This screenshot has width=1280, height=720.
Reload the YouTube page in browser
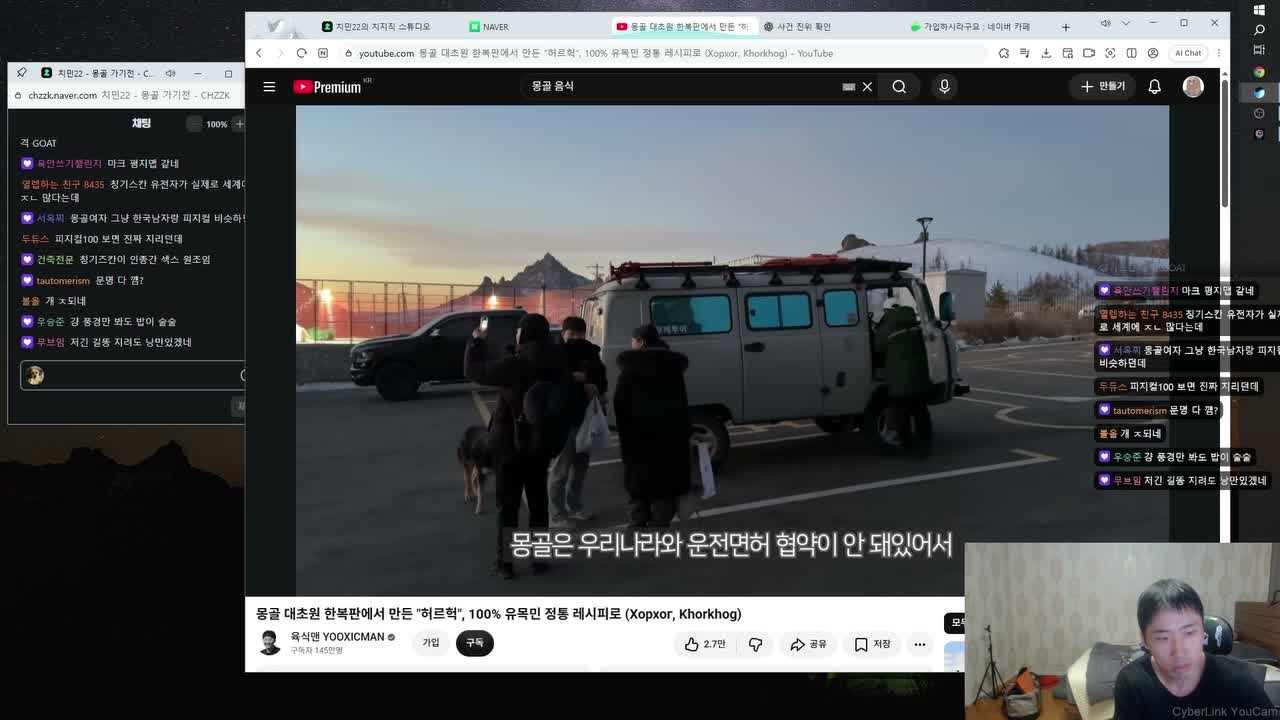pyautogui.click(x=301, y=53)
